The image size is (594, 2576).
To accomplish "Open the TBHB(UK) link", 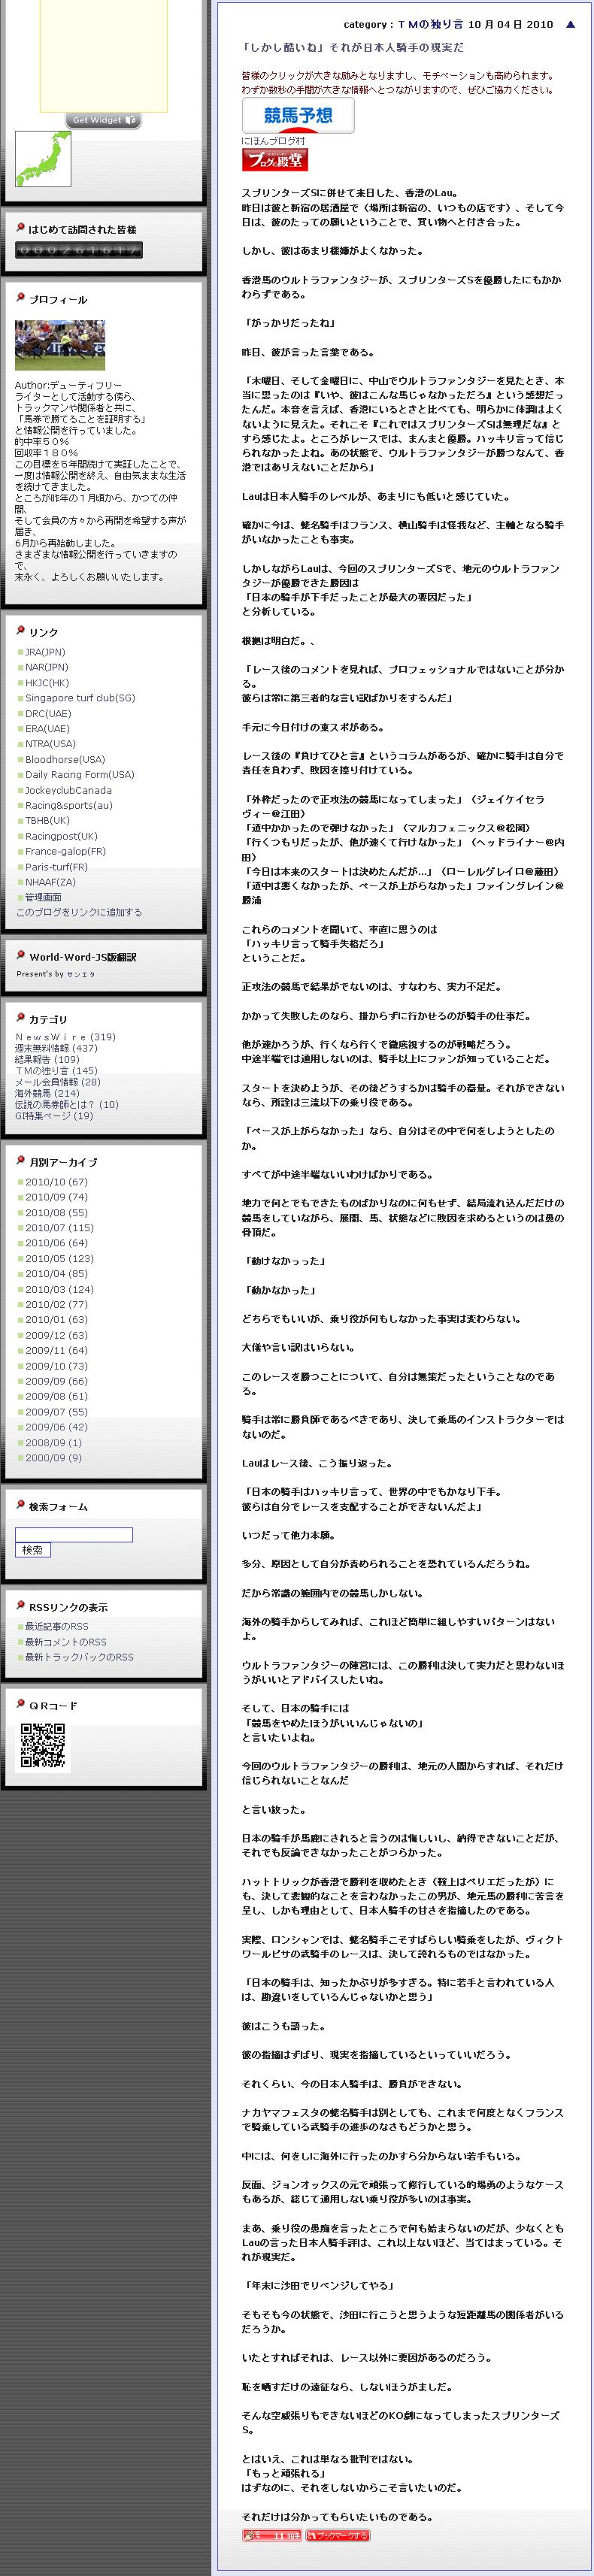I will pos(47,821).
